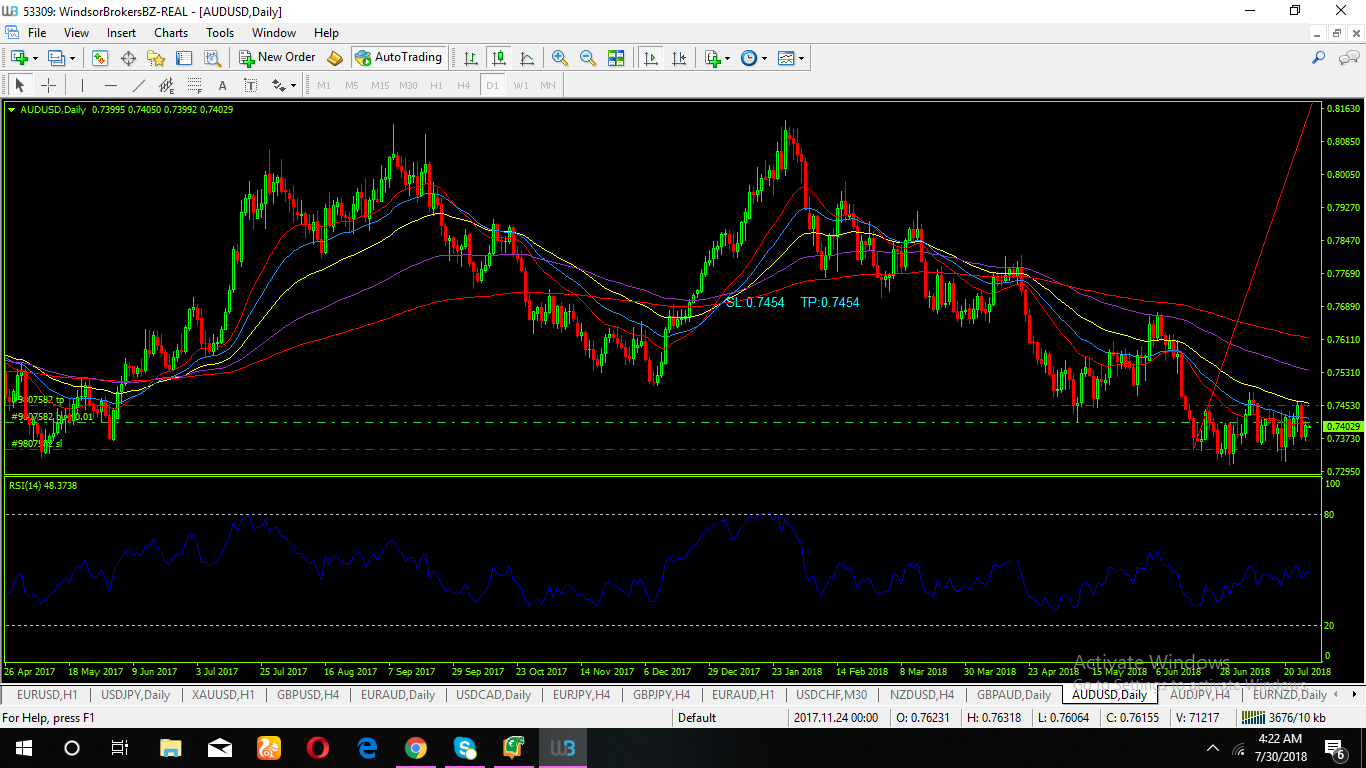Toggle Chart Shift
Screen dimensions: 1366x768
[679, 58]
